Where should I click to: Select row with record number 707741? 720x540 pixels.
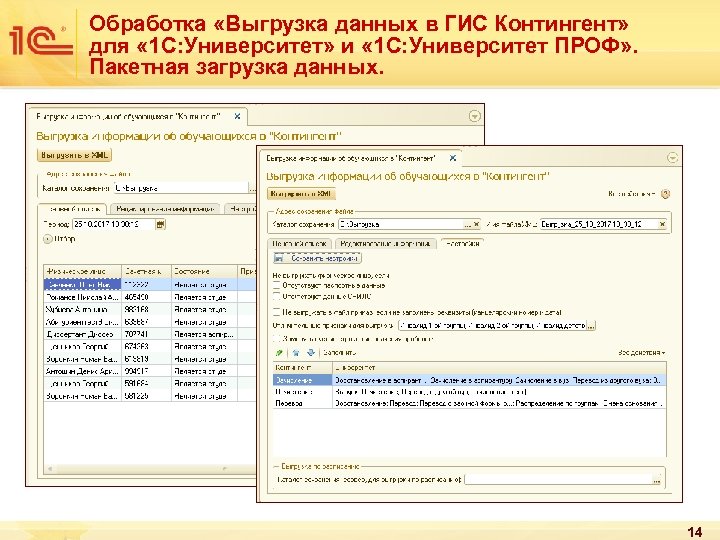[x=150, y=334]
